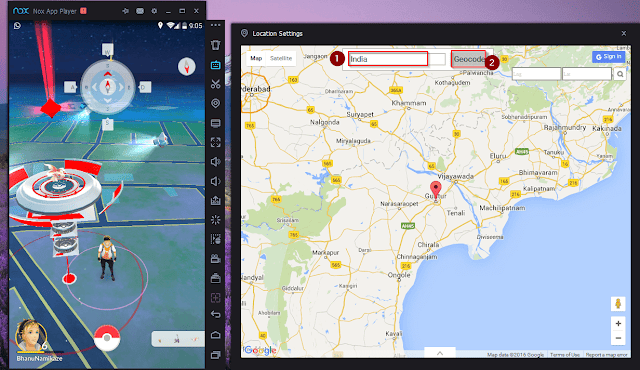Click the trash bin icon in Nox sidebar
The image size is (640, 370).
point(216,45)
